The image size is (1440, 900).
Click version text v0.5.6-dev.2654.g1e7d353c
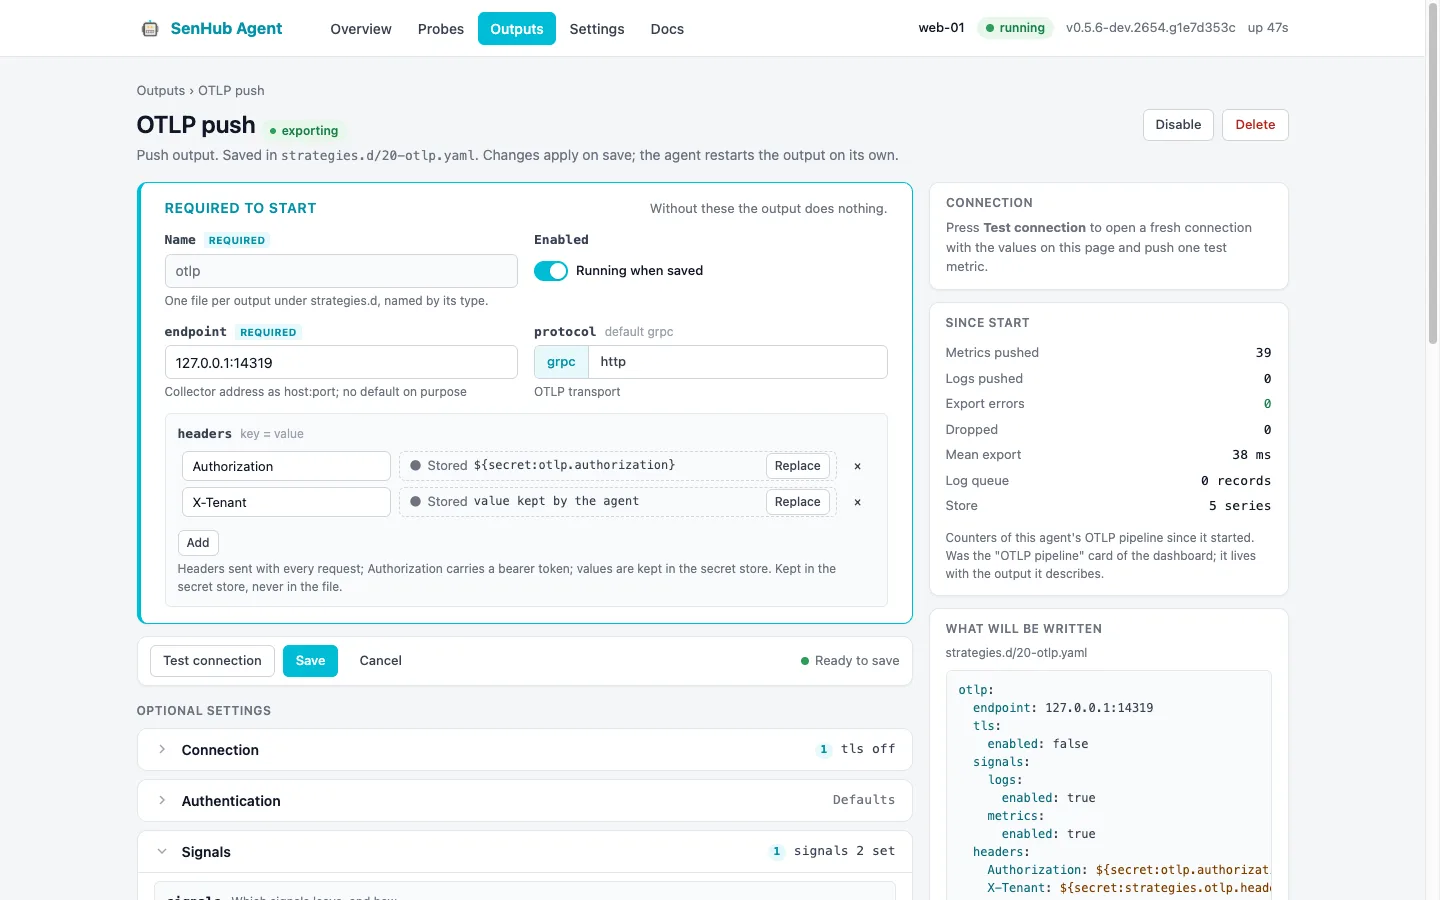click(1151, 28)
